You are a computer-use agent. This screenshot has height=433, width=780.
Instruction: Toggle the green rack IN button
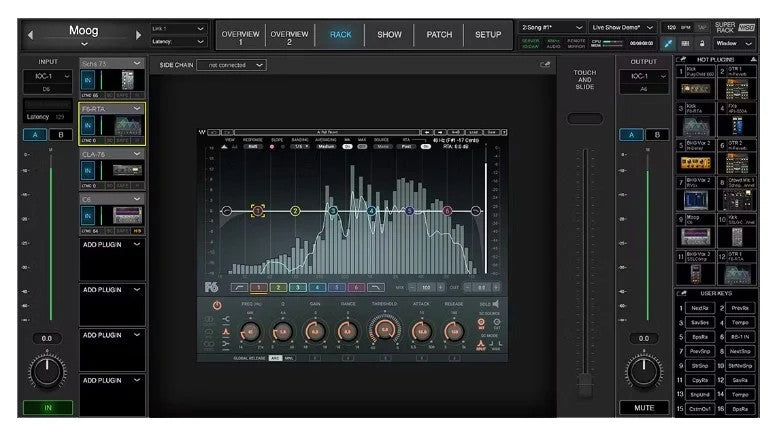coord(48,408)
